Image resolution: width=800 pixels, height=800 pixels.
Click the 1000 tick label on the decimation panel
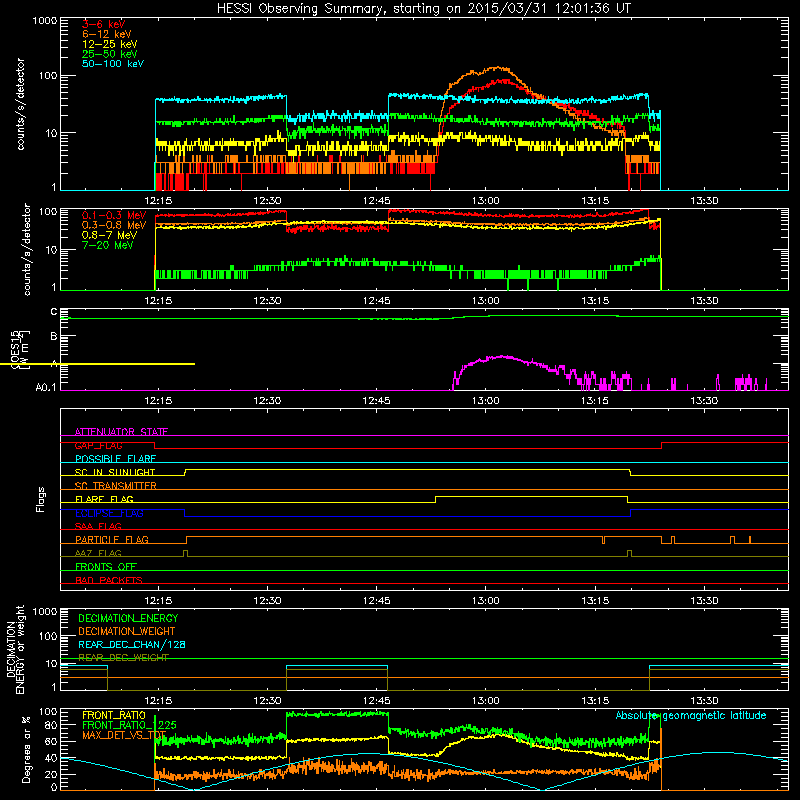(45, 611)
